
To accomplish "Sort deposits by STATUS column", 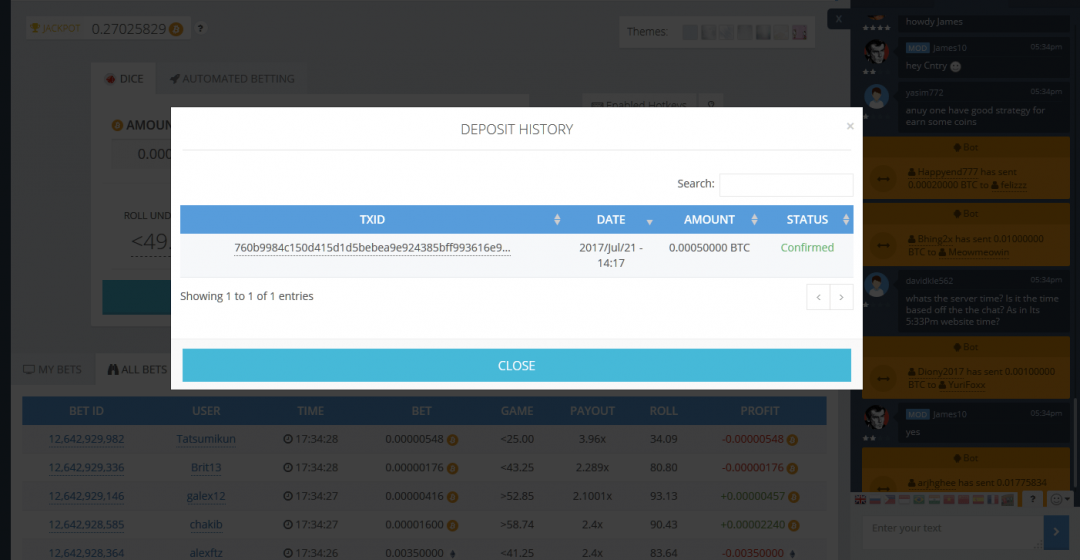I will [x=807, y=220].
